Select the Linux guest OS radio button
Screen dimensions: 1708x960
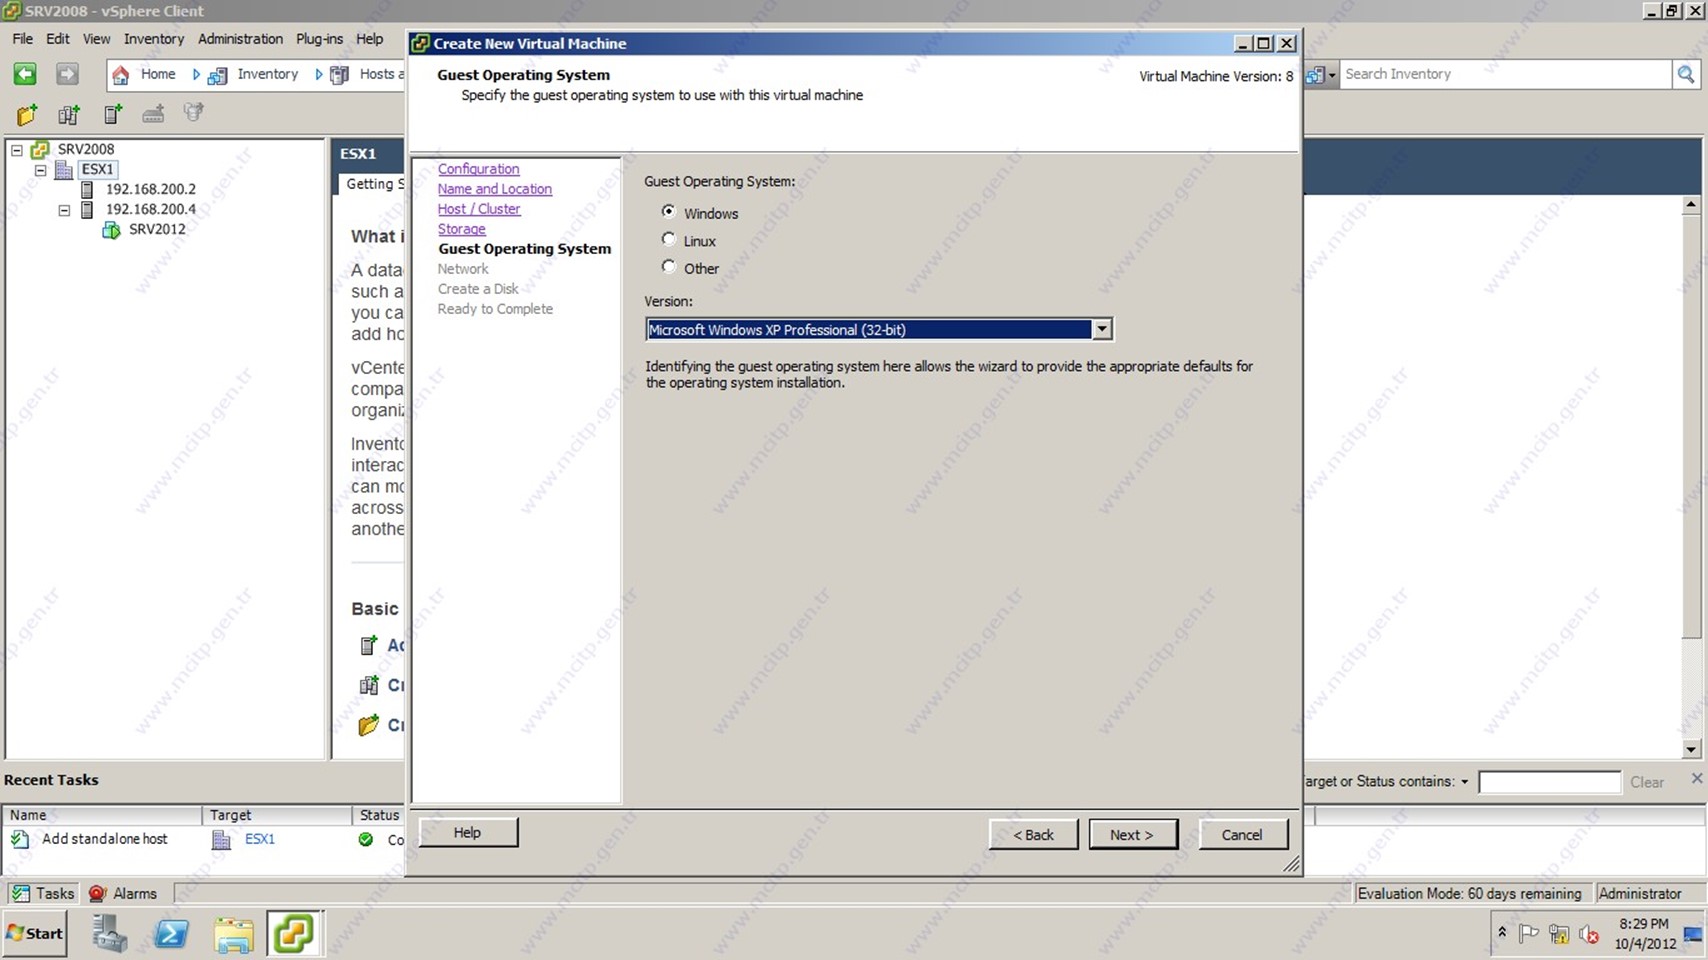pyautogui.click(x=669, y=239)
